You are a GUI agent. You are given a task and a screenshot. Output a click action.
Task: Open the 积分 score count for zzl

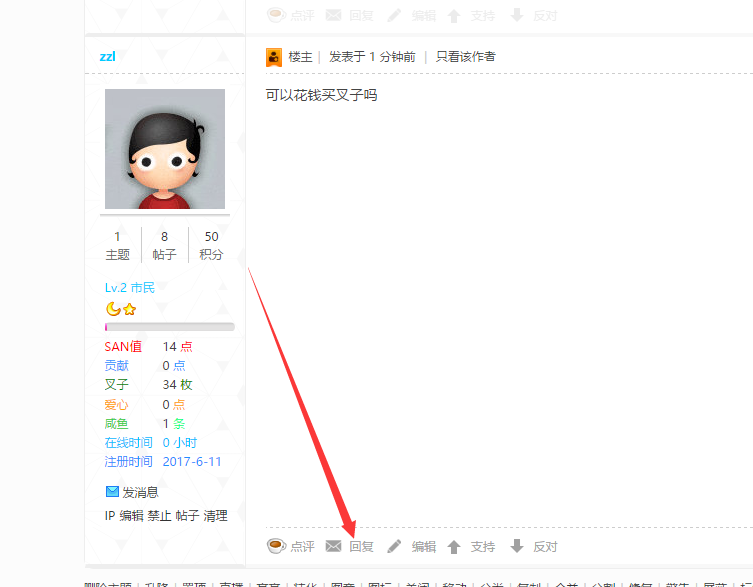211,245
